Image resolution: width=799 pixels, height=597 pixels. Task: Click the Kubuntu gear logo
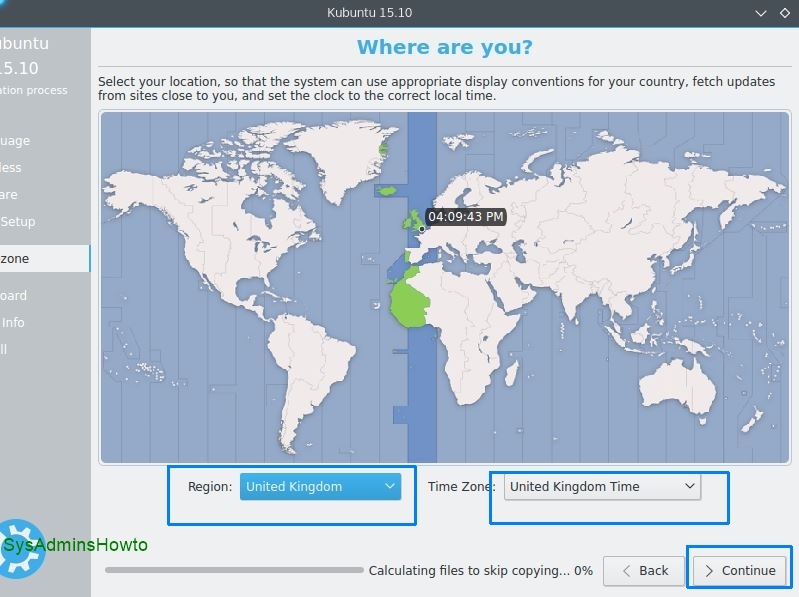click(18, 545)
